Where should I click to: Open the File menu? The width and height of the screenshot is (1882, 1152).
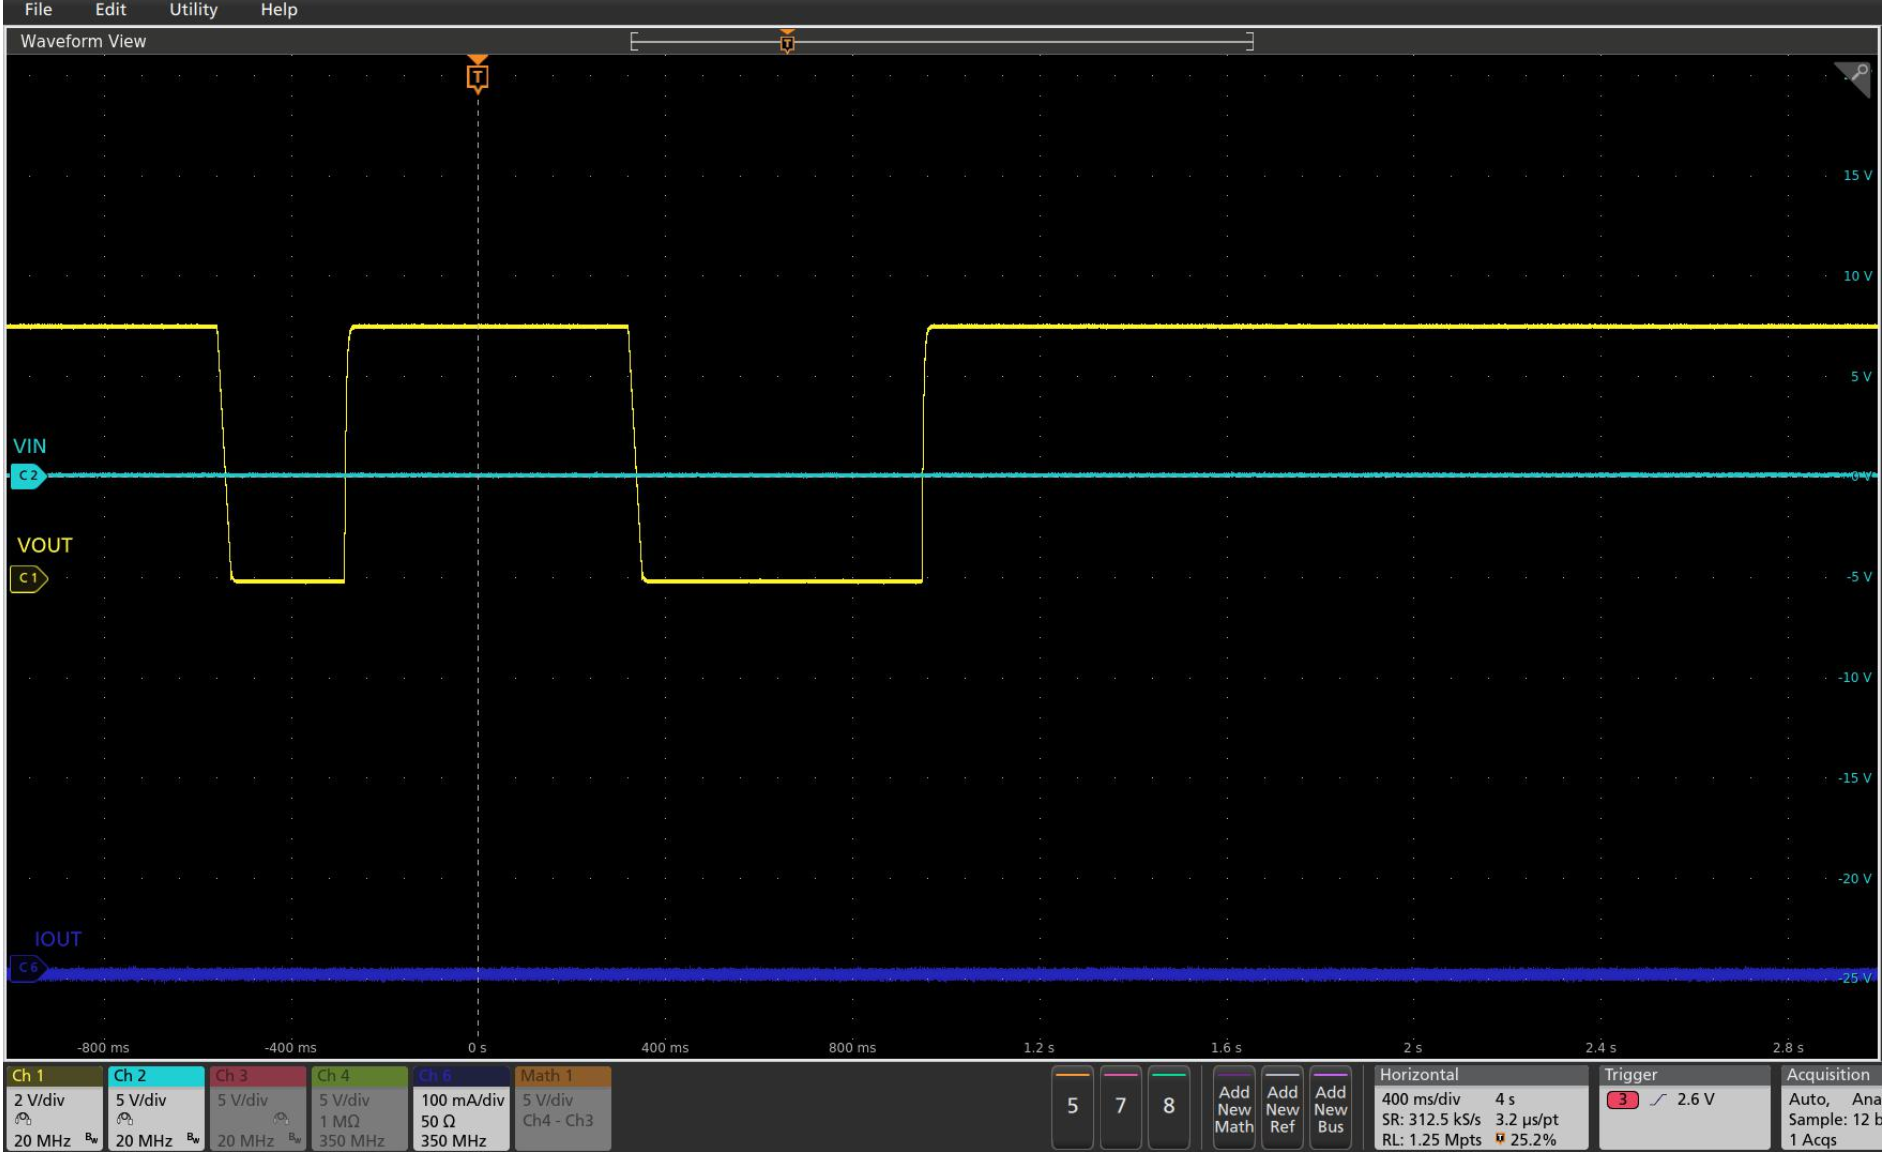[x=38, y=10]
